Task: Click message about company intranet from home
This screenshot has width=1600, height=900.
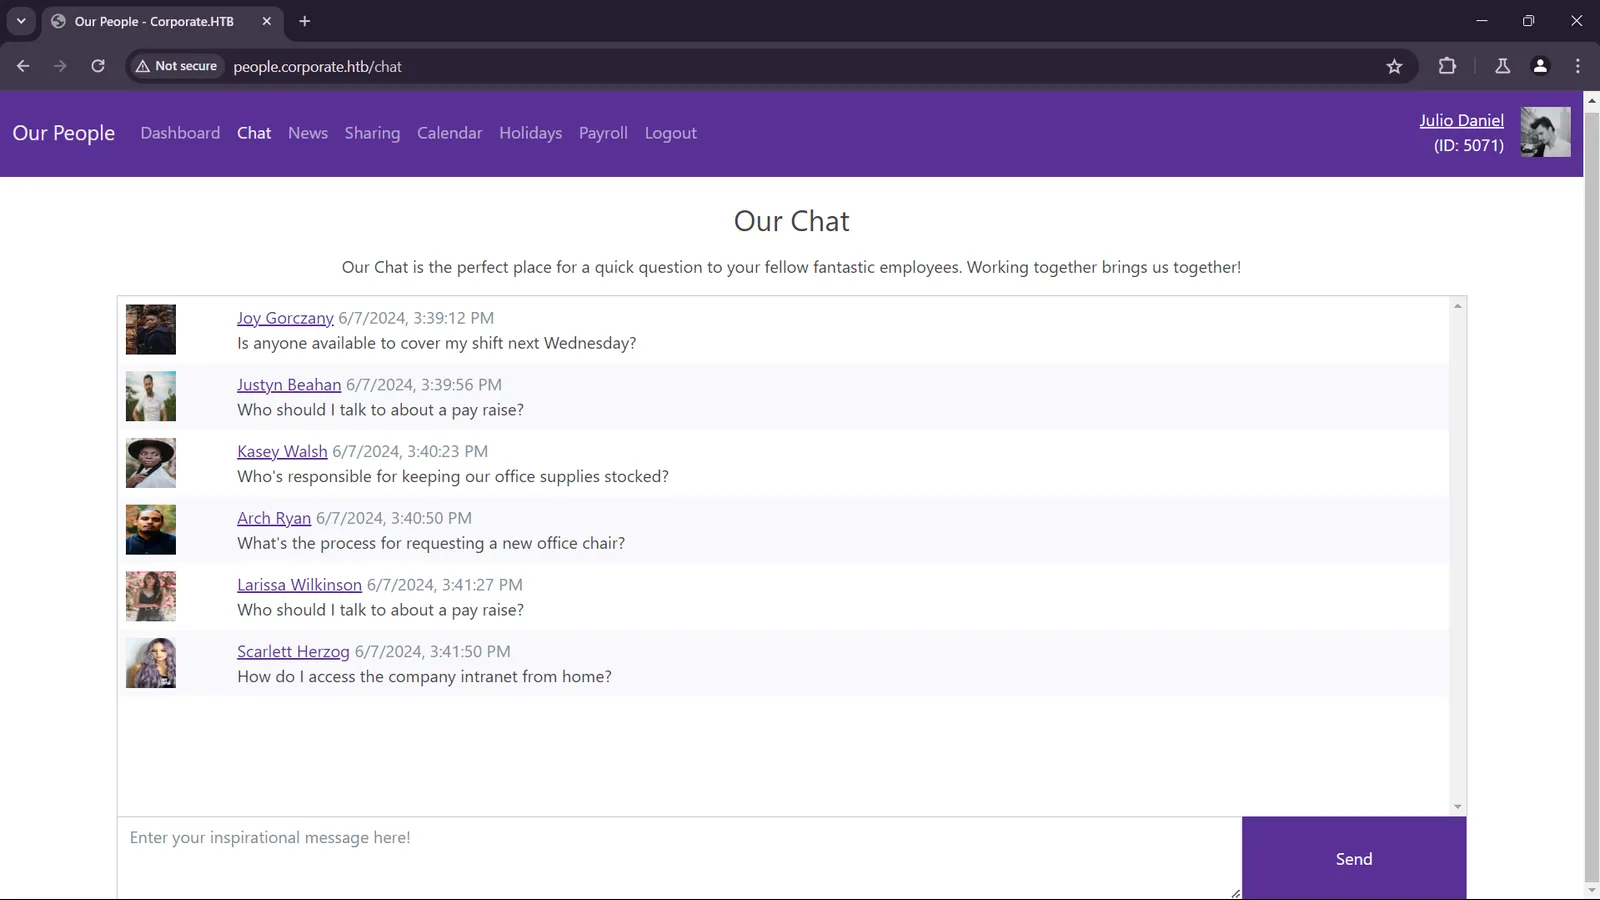Action: 424,677
